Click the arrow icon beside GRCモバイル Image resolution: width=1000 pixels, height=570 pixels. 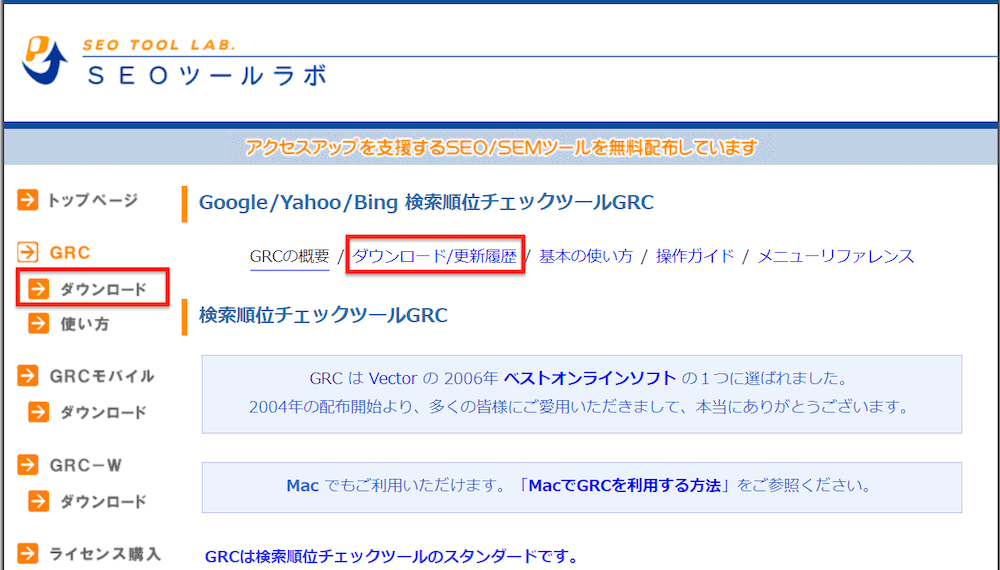pos(27,376)
